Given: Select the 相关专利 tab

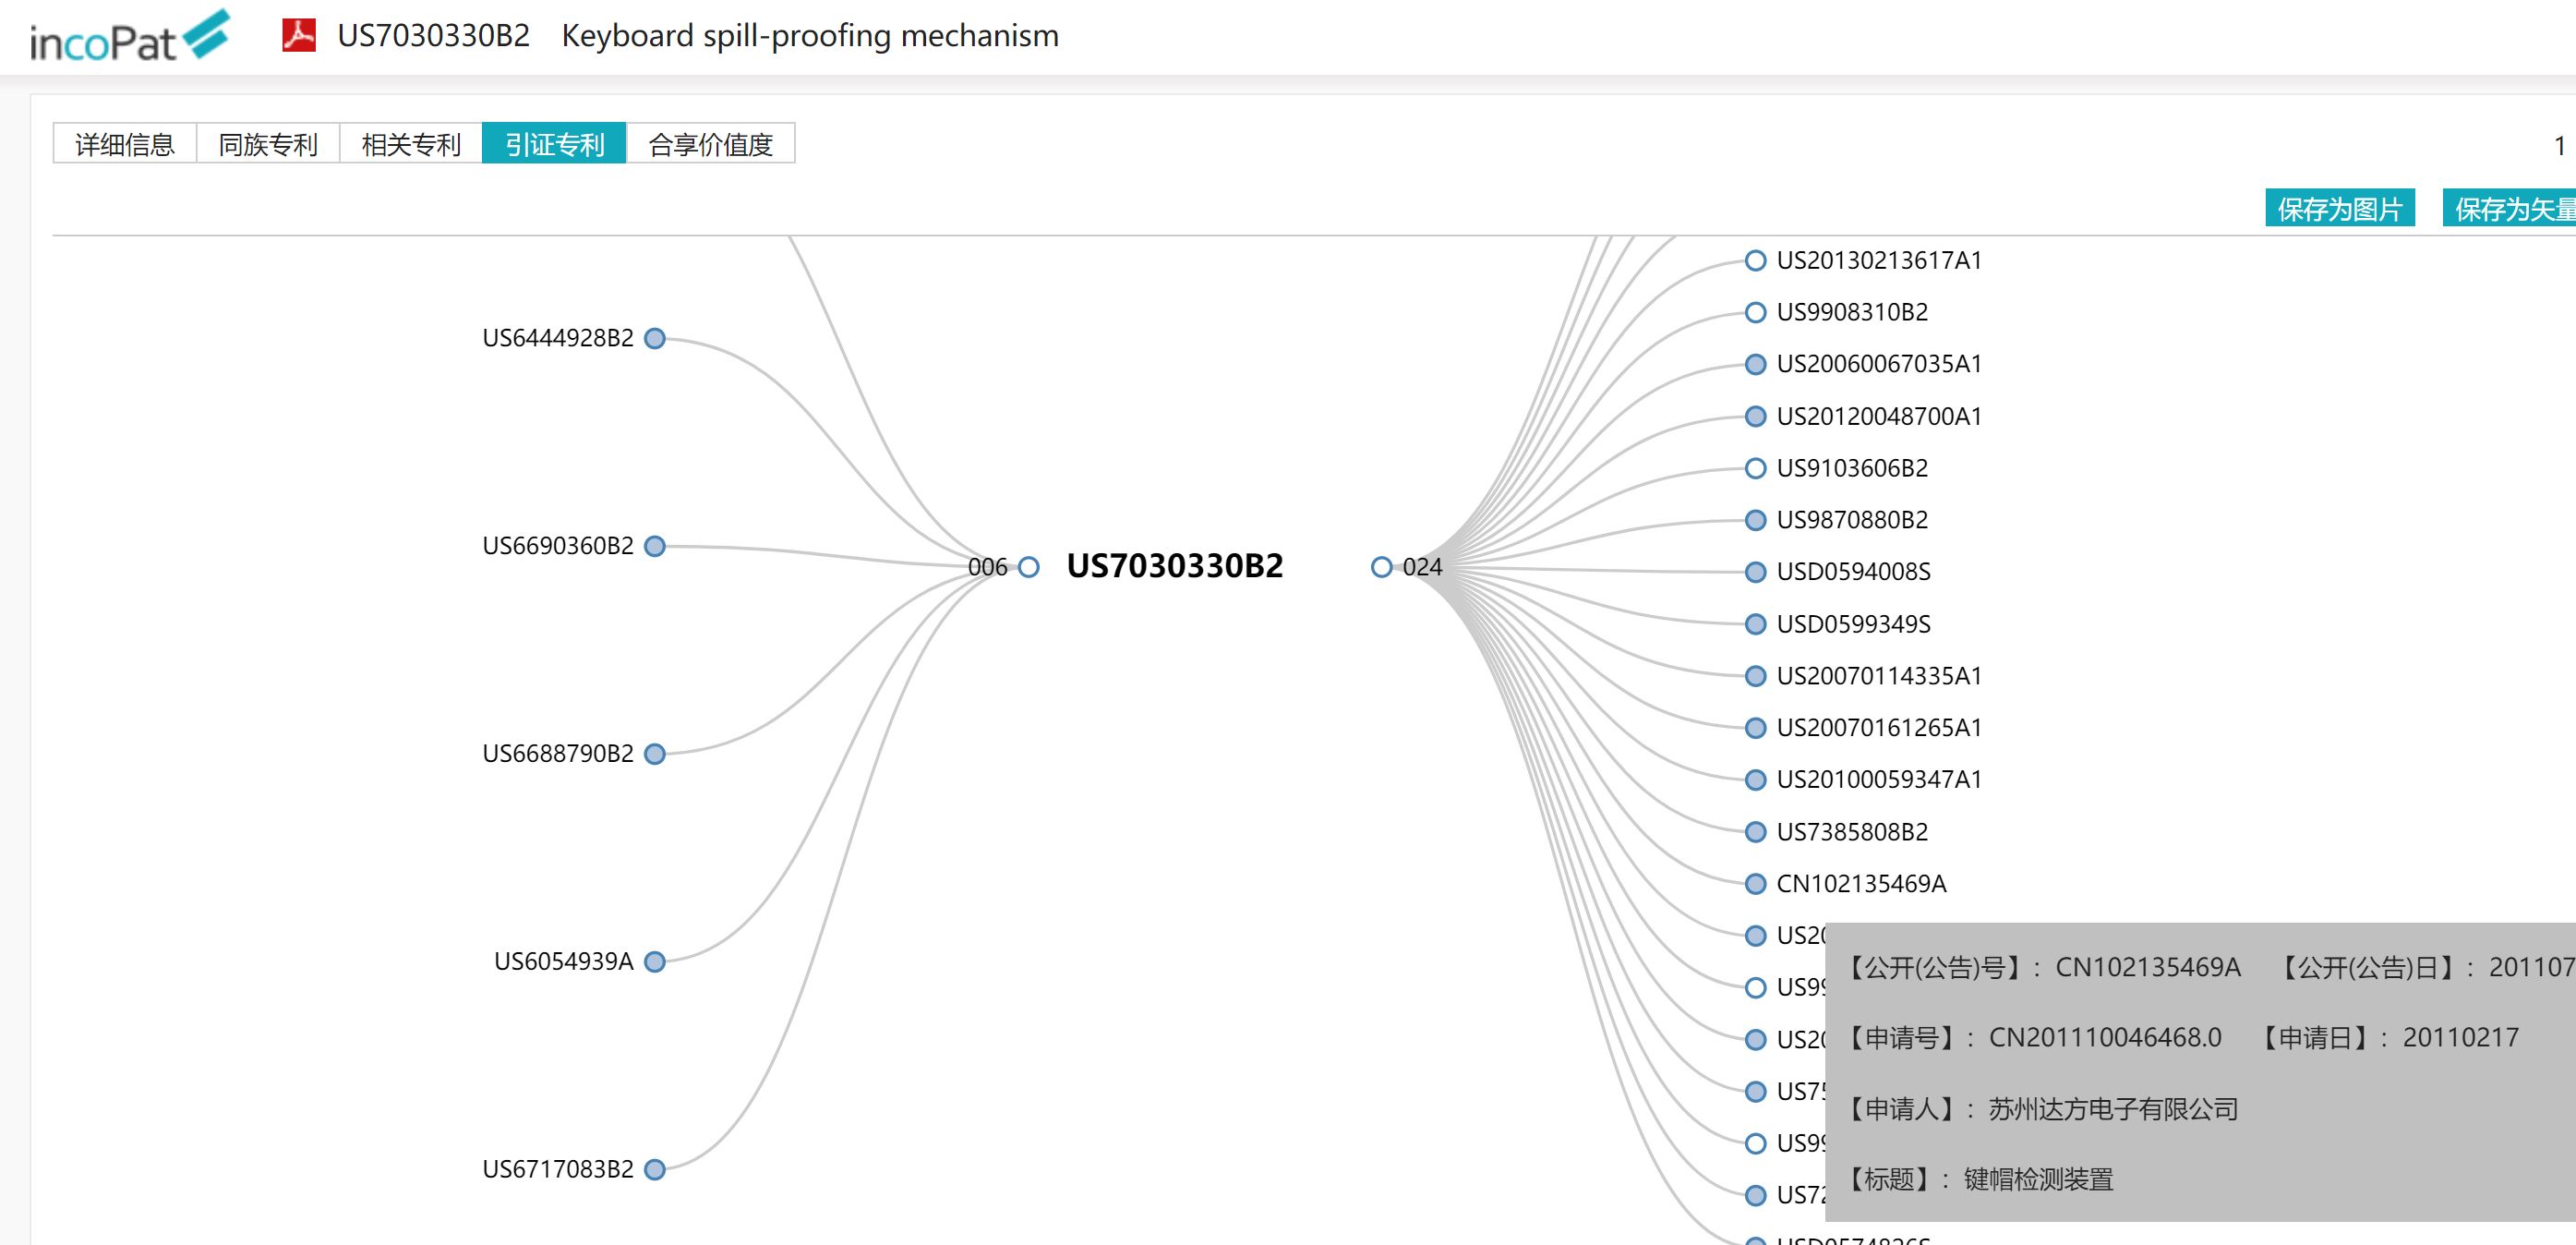Looking at the screenshot, I should 411,144.
